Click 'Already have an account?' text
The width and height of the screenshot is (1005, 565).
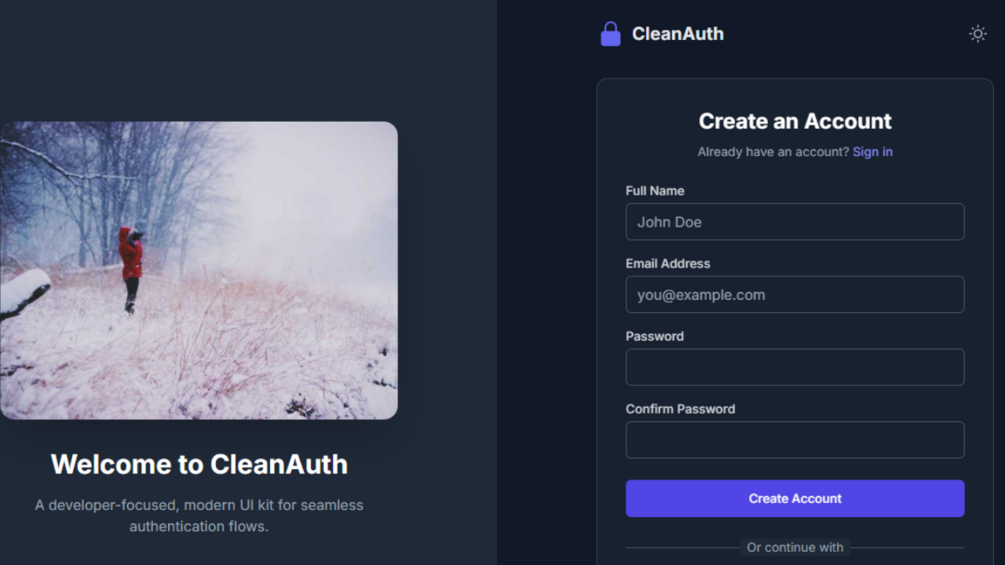[x=773, y=152]
